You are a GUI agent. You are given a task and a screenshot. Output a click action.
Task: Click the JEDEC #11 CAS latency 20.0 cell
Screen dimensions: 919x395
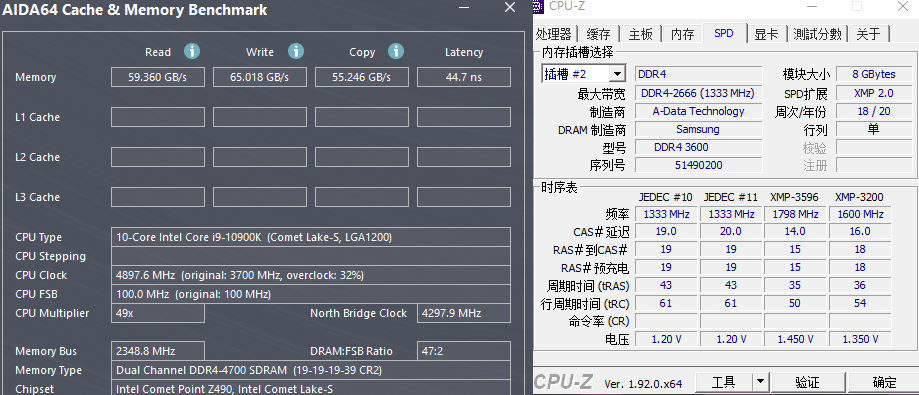click(730, 231)
